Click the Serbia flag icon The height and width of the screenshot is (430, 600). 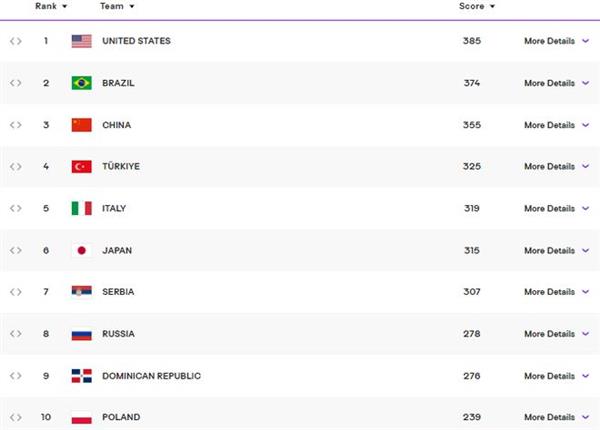click(x=82, y=292)
